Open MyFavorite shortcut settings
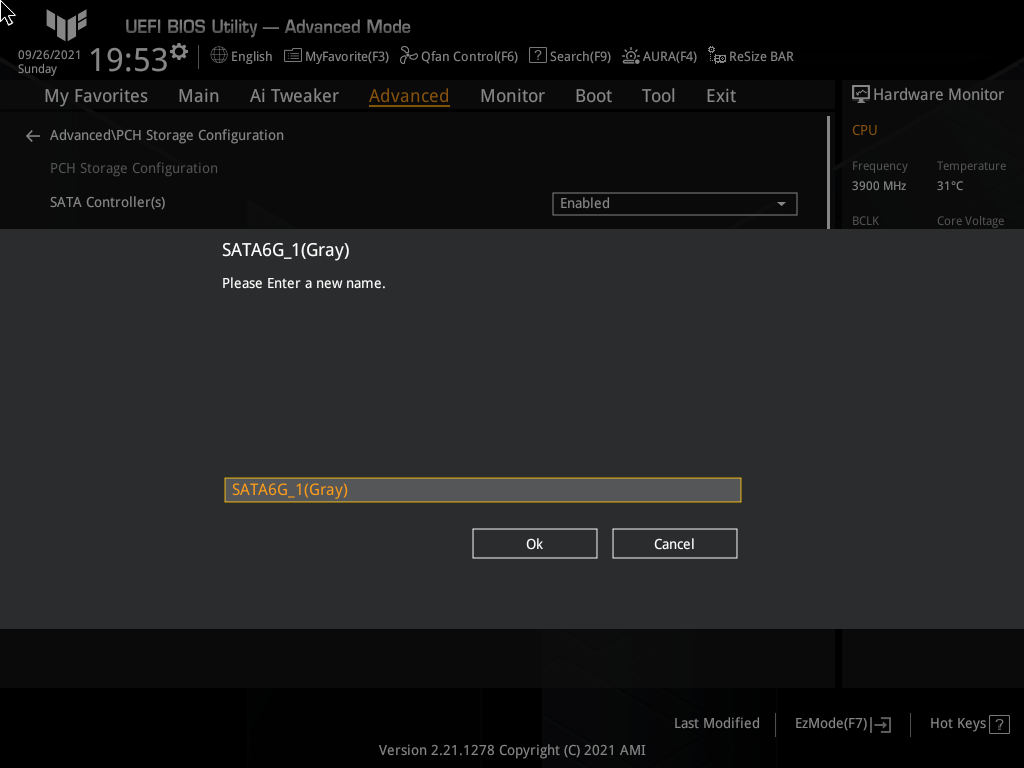This screenshot has height=768, width=1024. click(336, 56)
